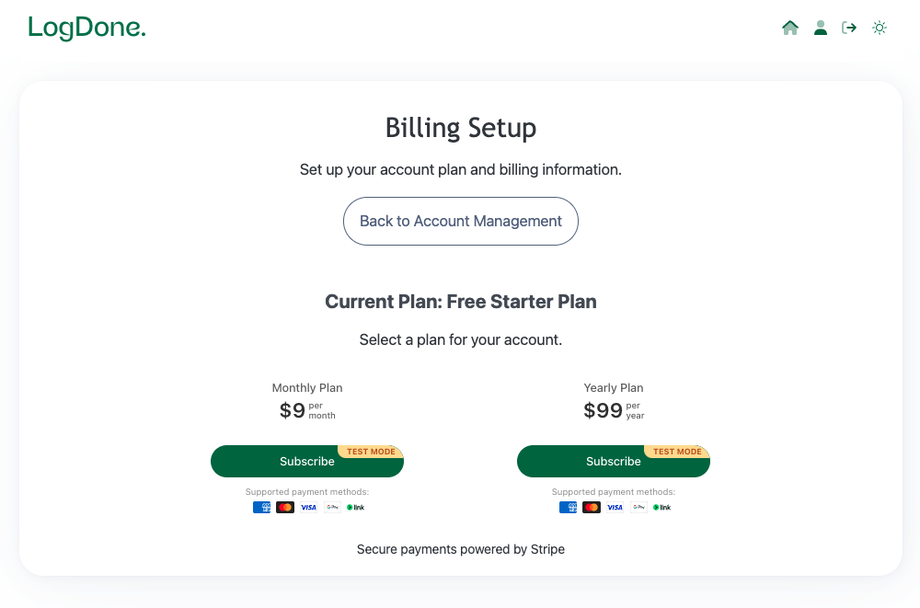Click the Mastercard icon under Monthly Plan

coord(285,507)
